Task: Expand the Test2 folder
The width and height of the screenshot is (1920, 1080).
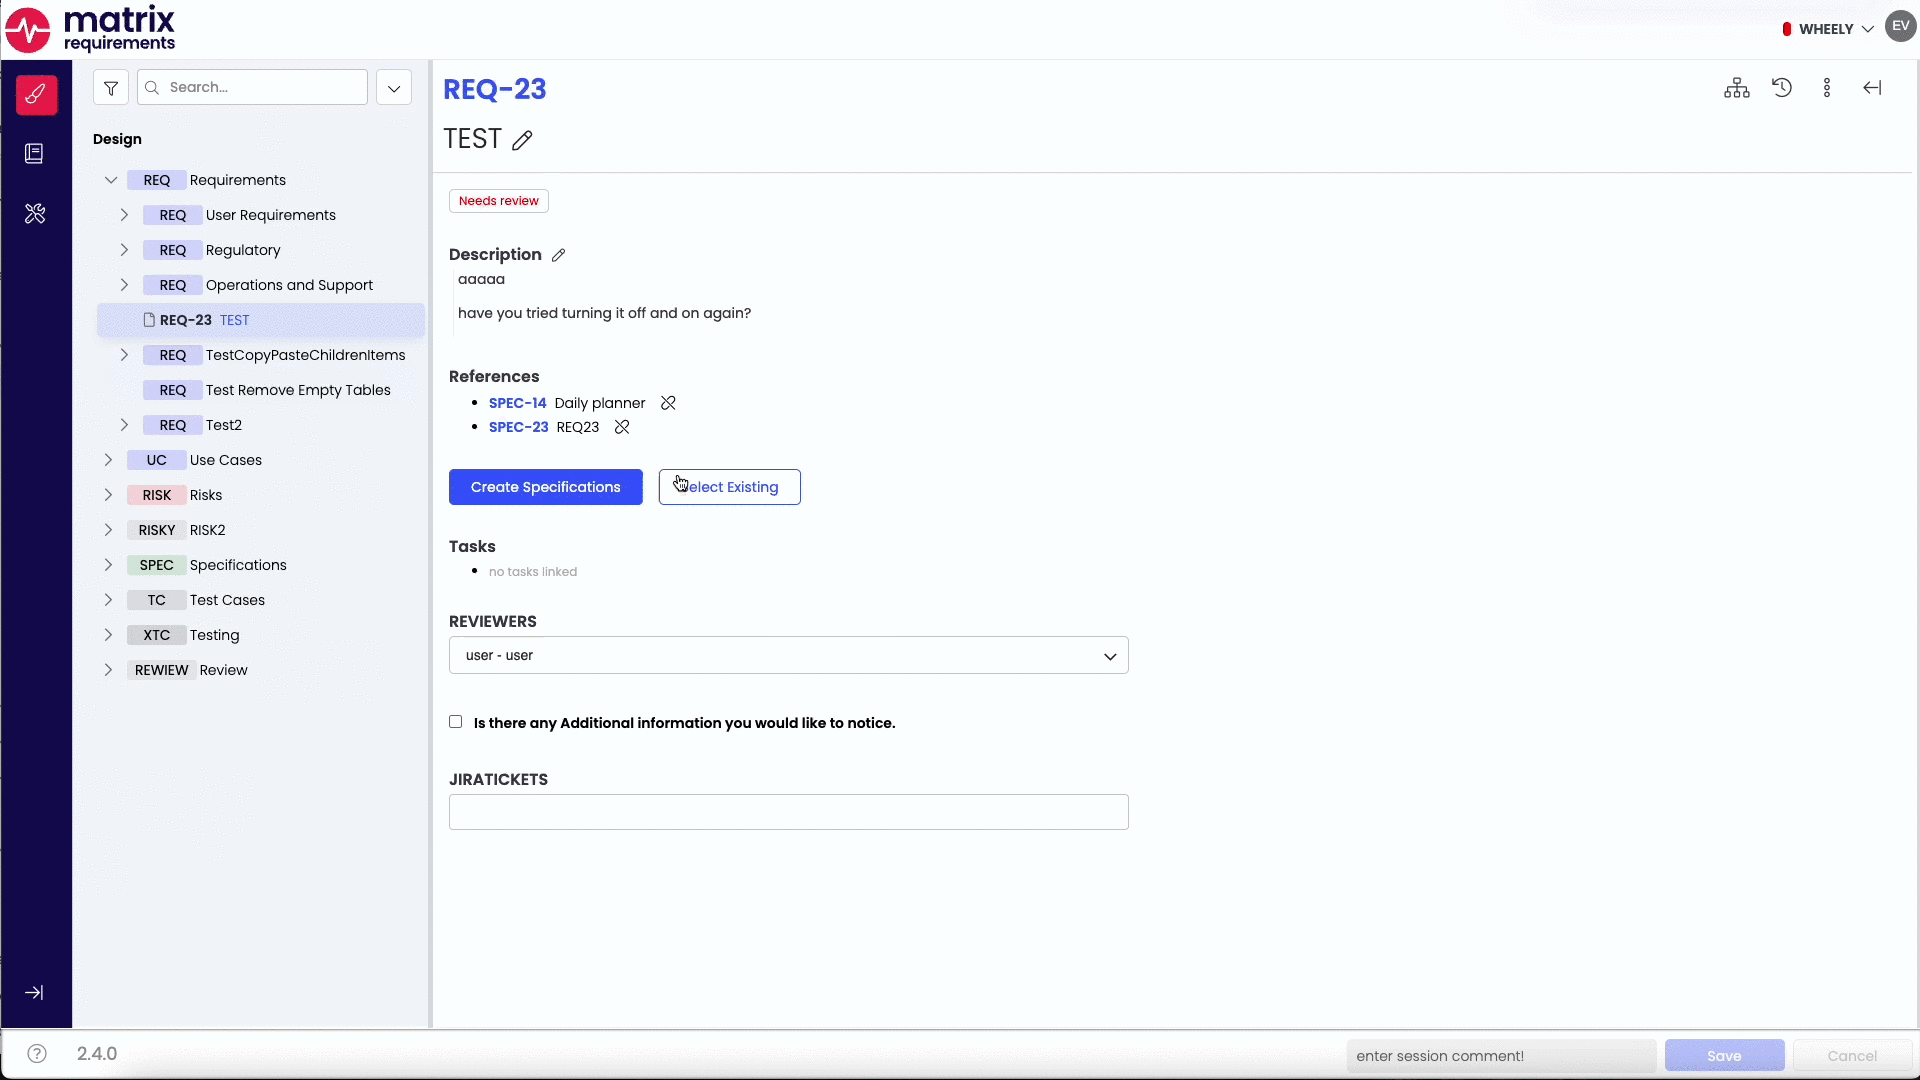Action: (124, 425)
